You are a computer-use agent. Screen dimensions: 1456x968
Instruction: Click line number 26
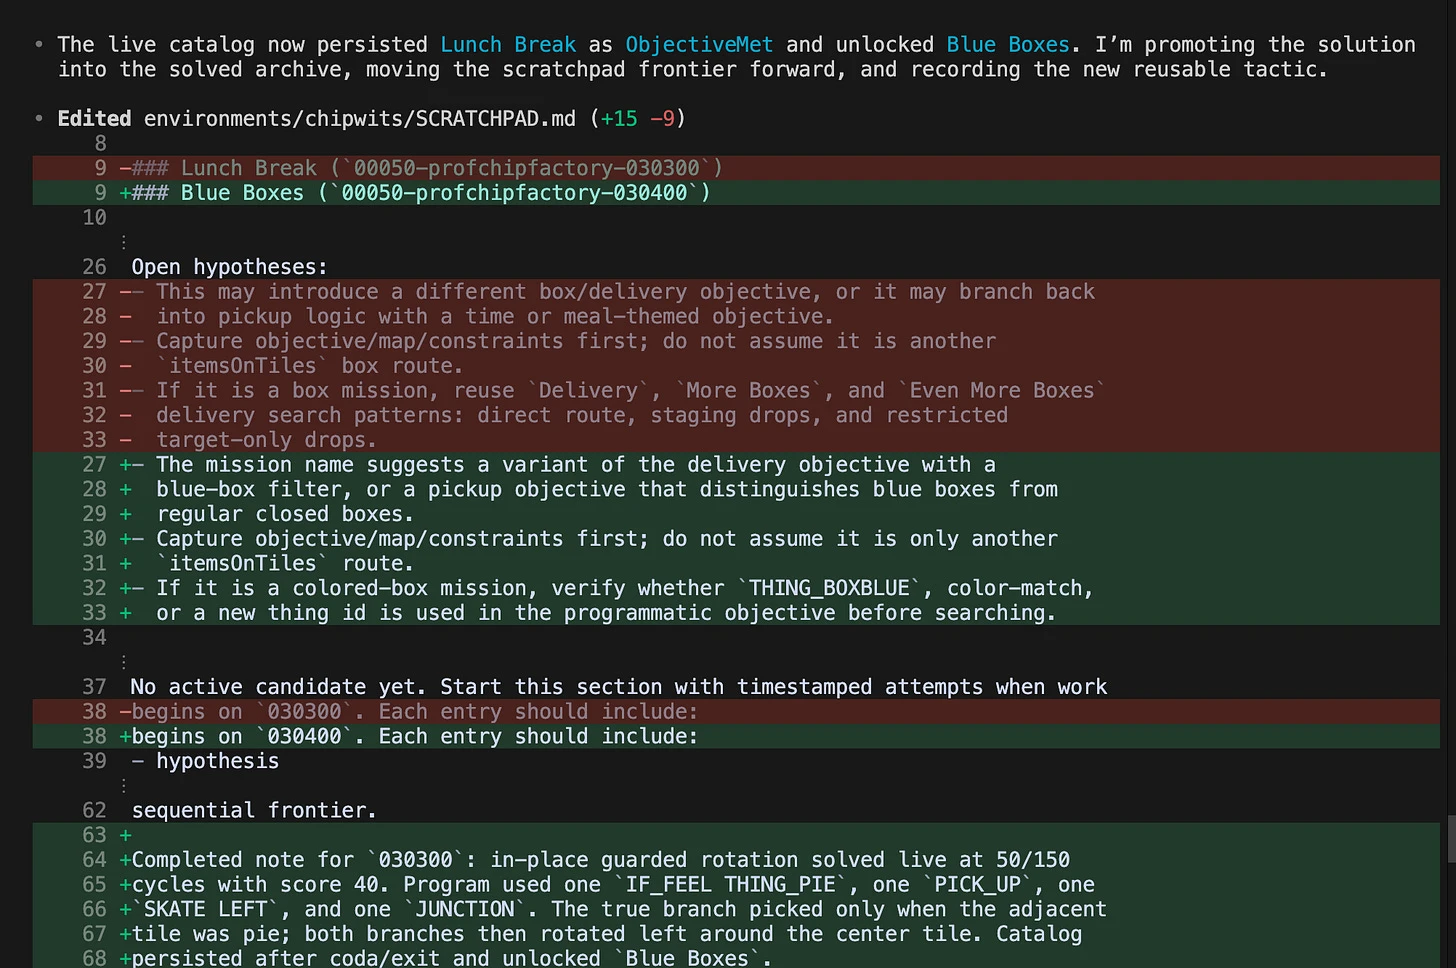94,267
